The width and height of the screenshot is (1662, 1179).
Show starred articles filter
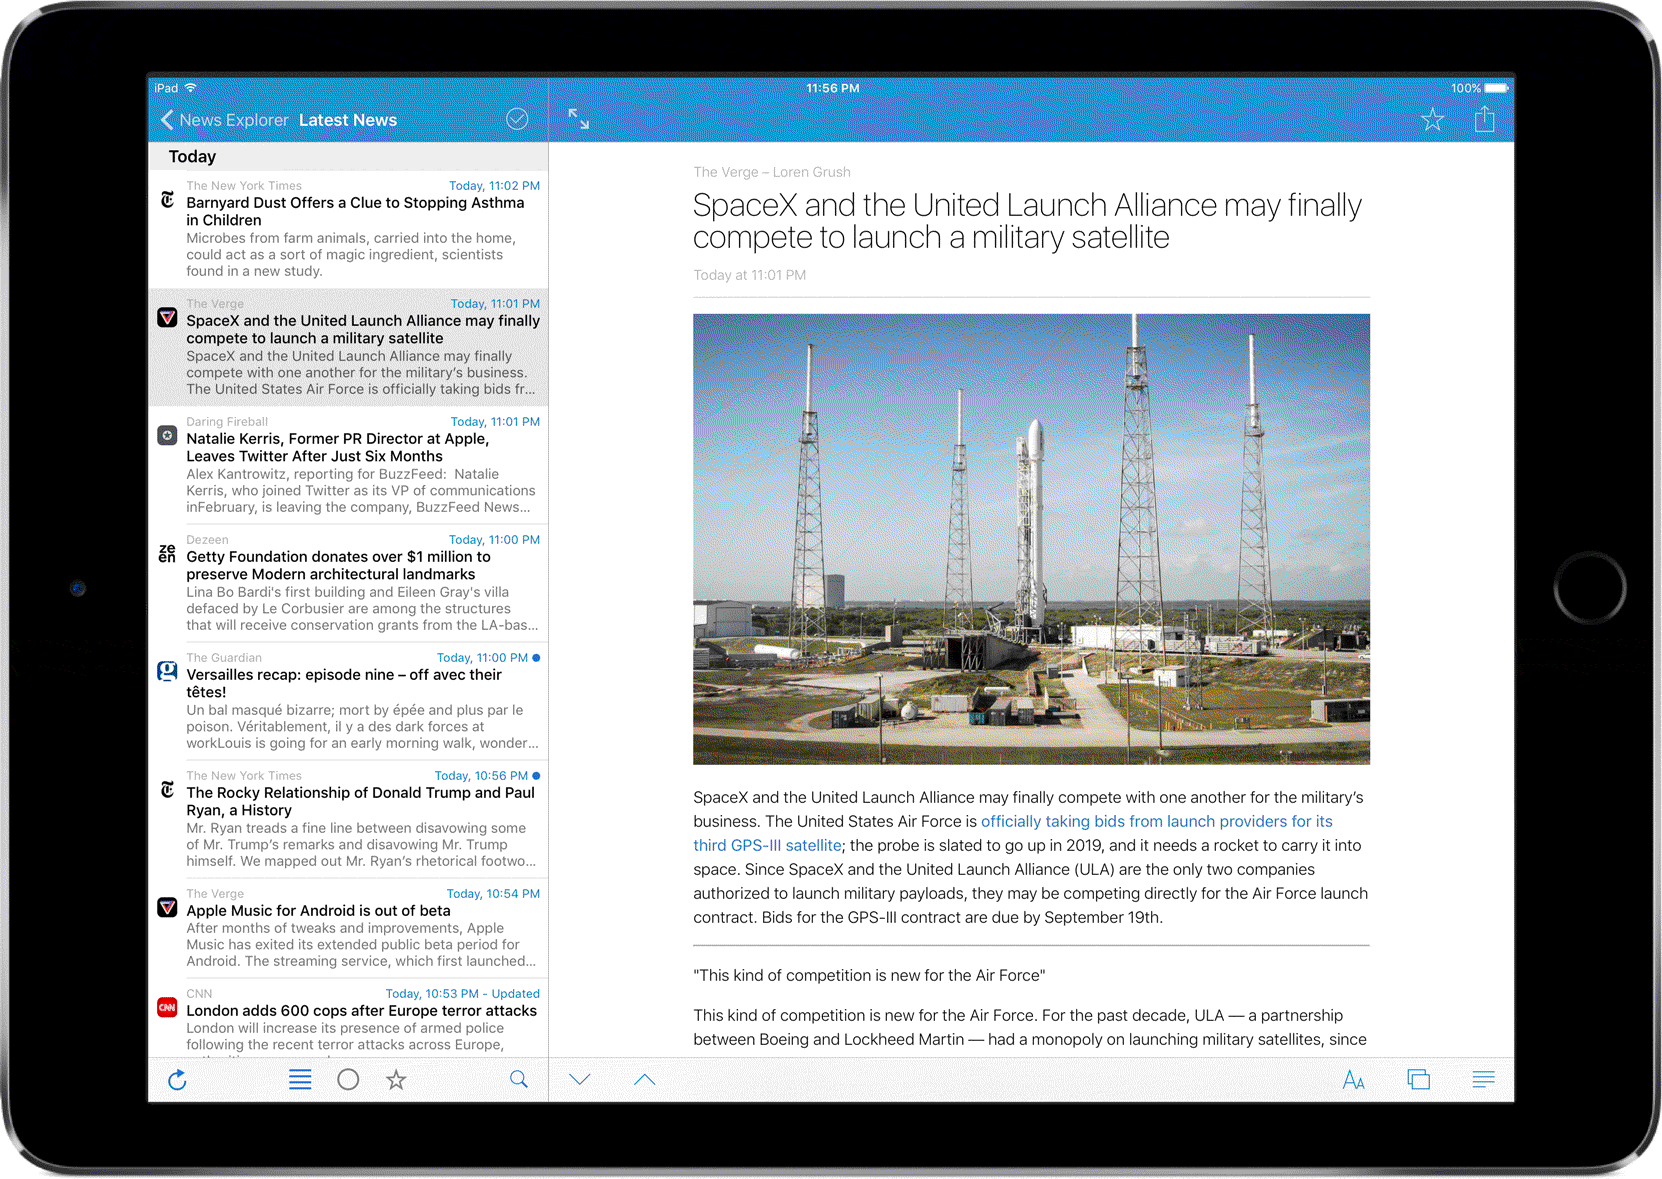[396, 1080]
